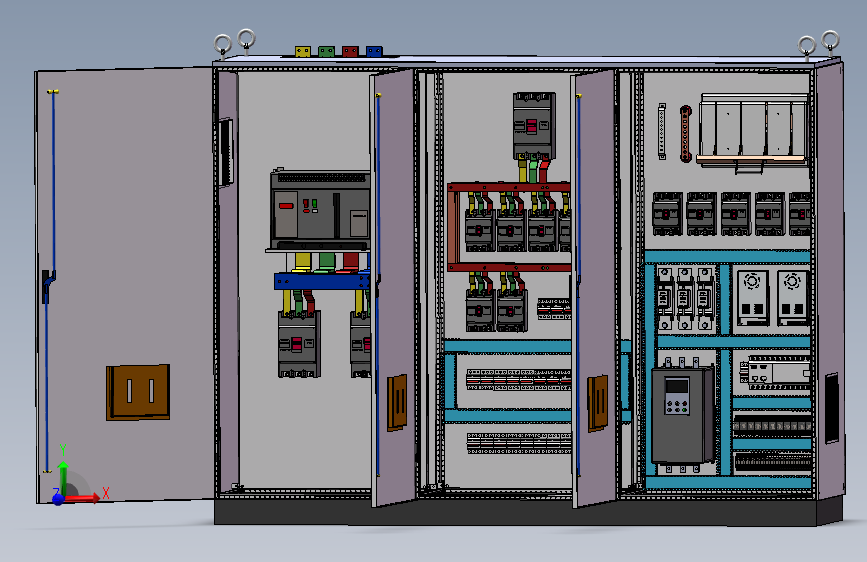Select the black ventilation grille on right side panel

click(x=832, y=408)
